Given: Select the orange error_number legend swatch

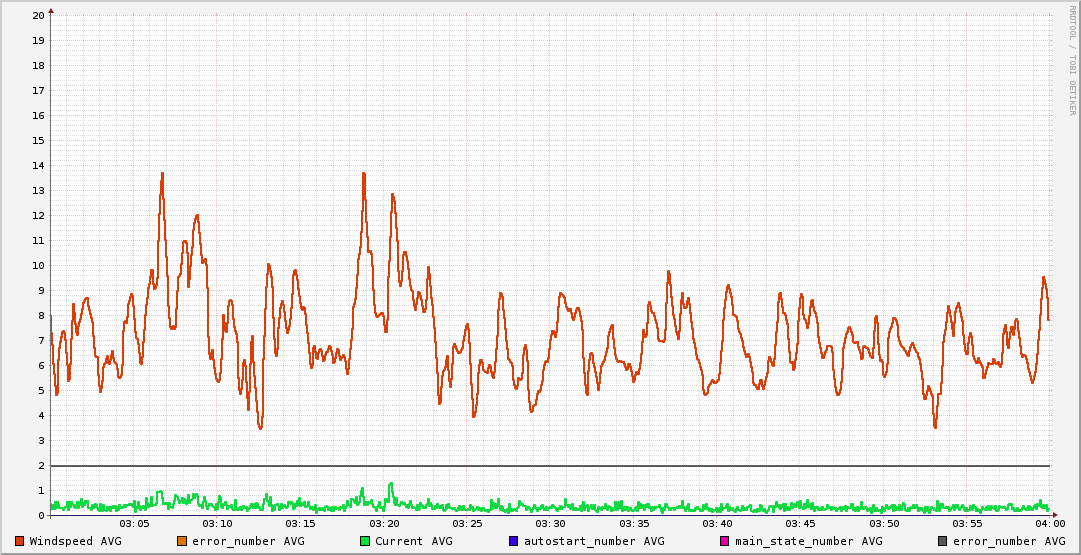Looking at the screenshot, I should coord(182,541).
